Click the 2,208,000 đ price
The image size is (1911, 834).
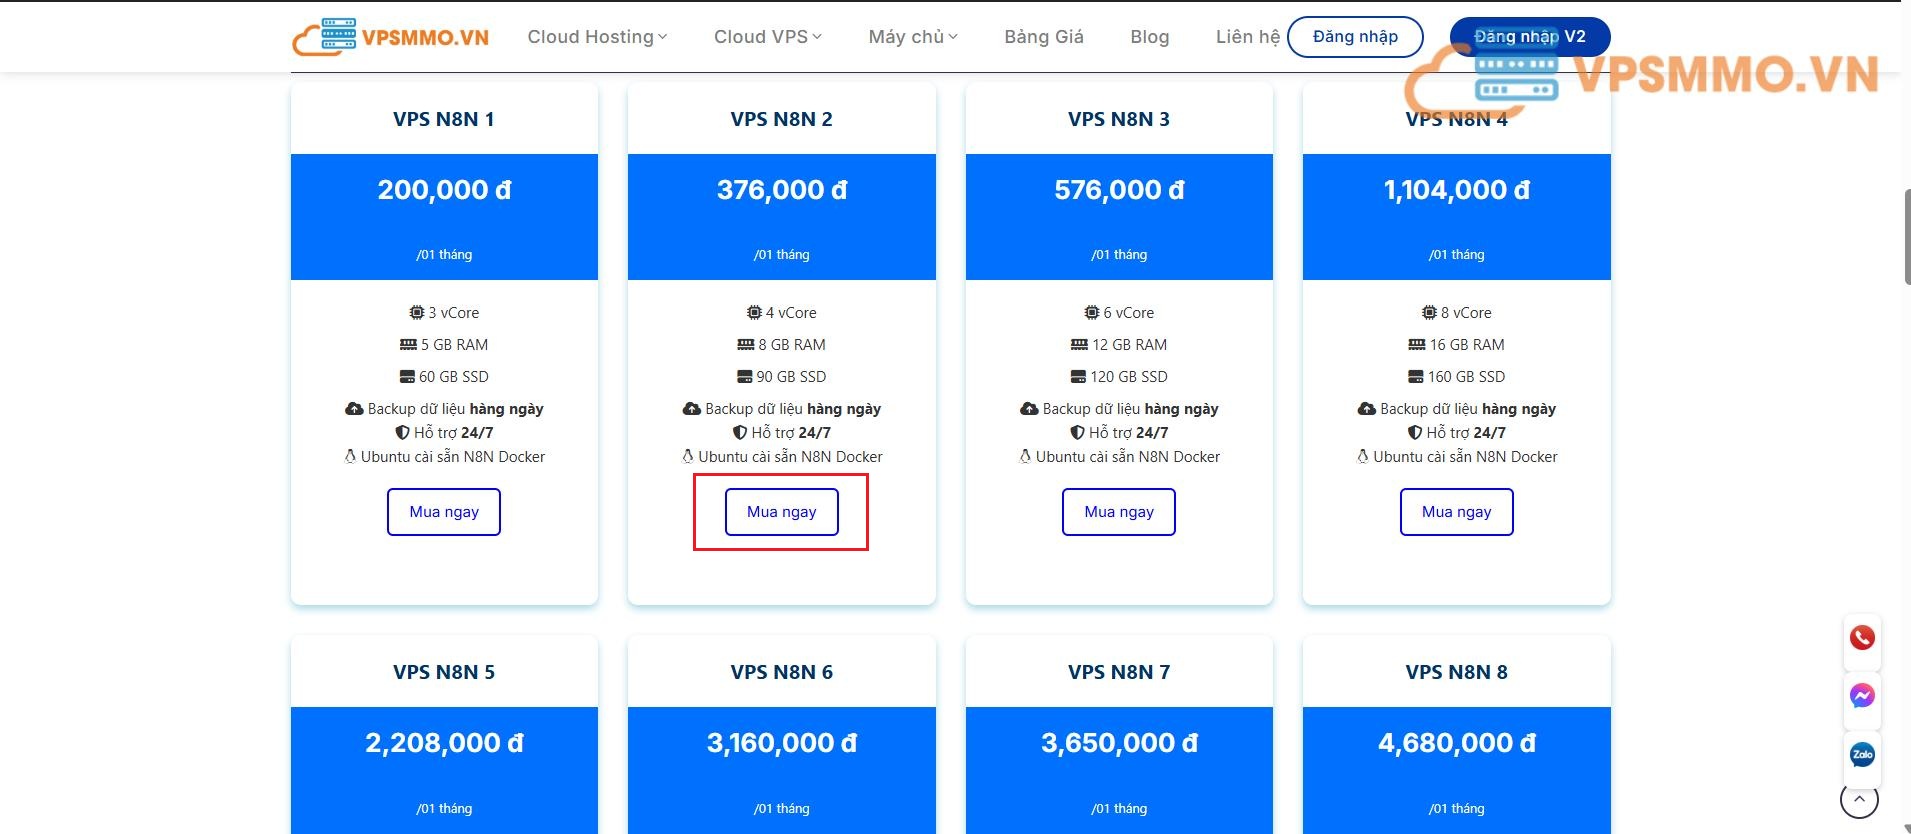click(x=444, y=743)
